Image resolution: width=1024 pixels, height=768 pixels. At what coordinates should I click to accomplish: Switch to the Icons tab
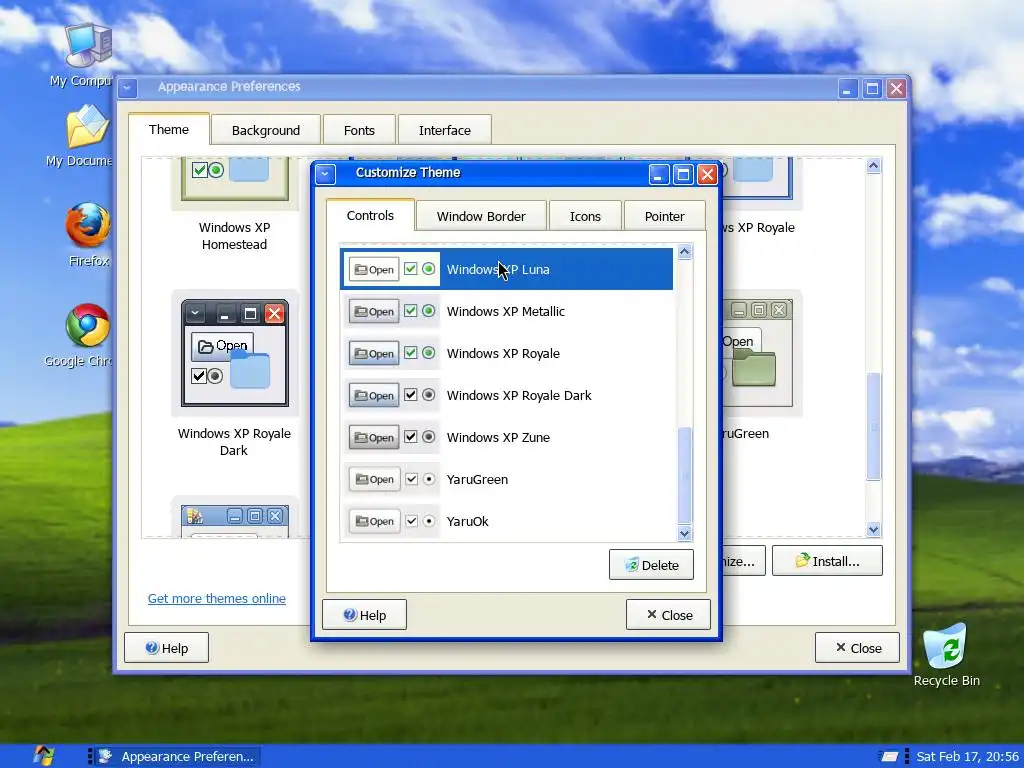[x=585, y=216]
